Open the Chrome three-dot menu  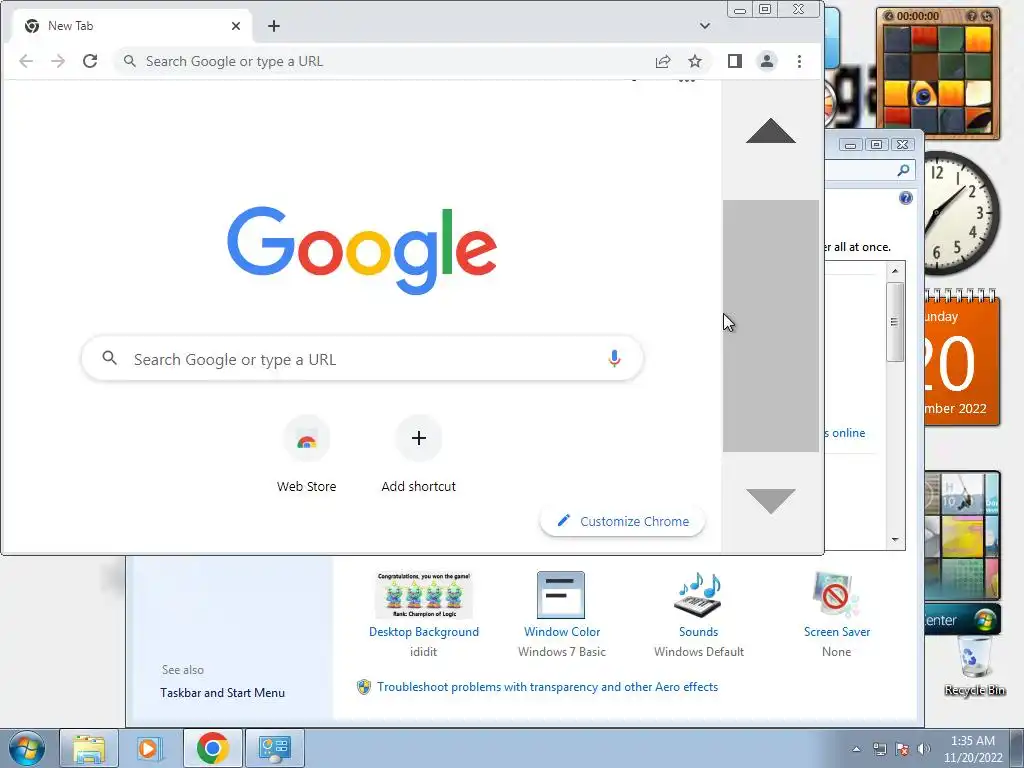799,61
